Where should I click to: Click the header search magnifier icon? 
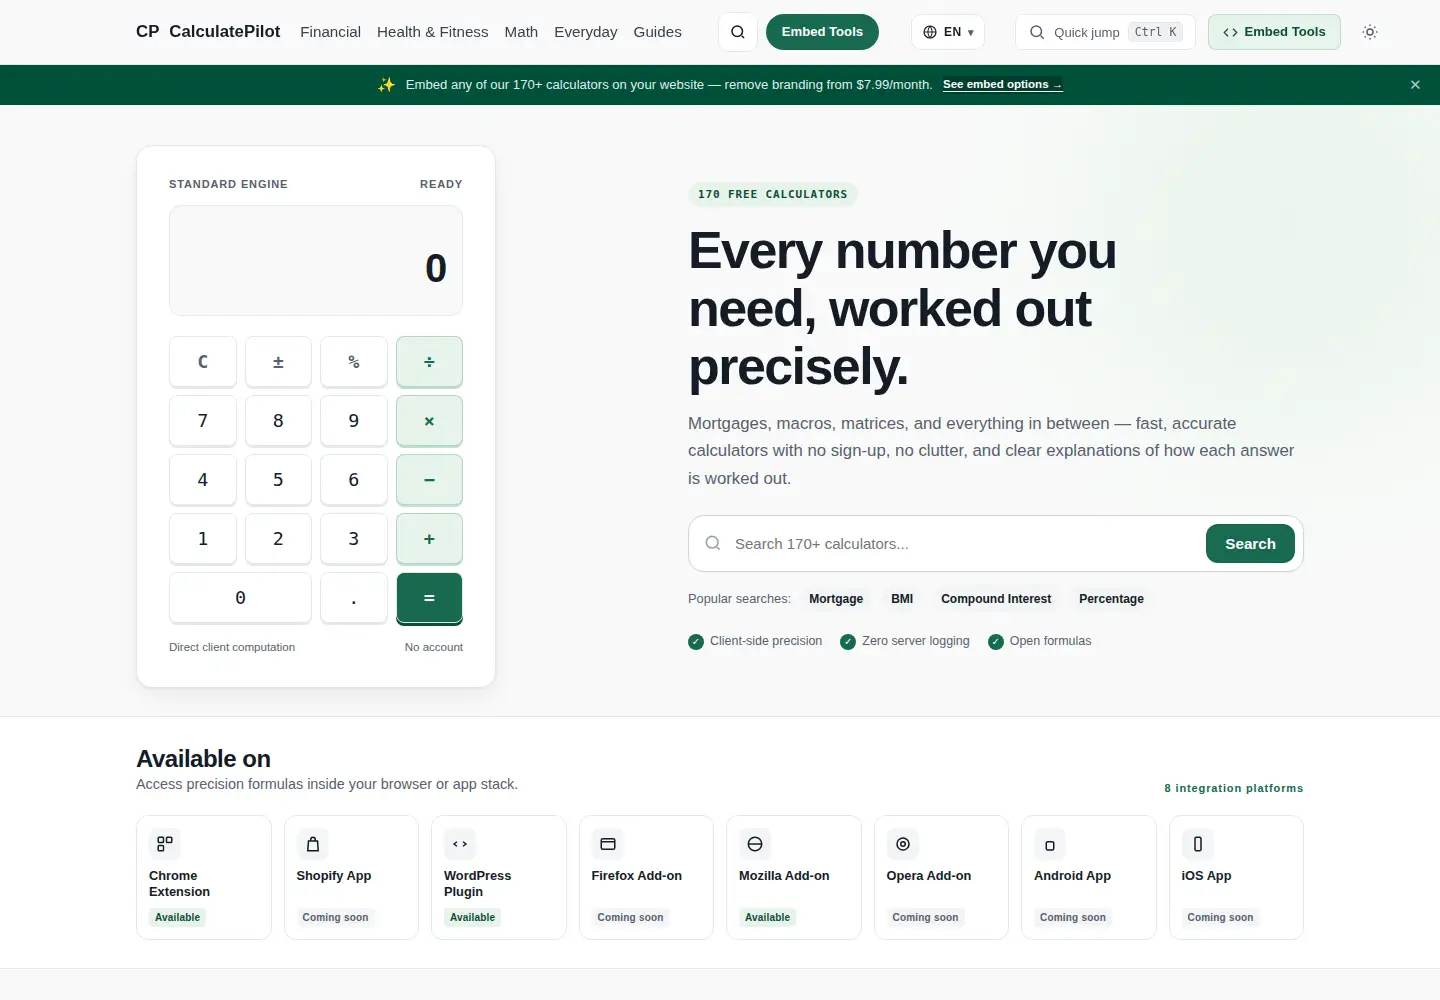738,32
